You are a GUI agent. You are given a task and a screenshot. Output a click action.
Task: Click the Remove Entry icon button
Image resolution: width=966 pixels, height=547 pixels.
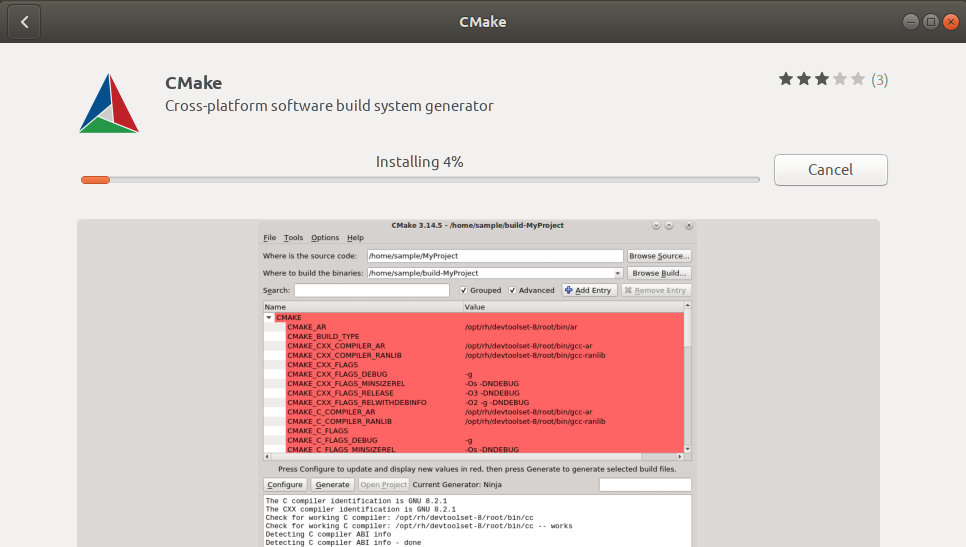pyautogui.click(x=629, y=290)
